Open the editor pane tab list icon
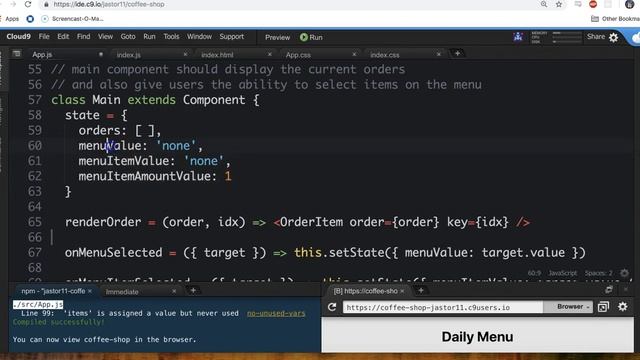 (16, 53)
